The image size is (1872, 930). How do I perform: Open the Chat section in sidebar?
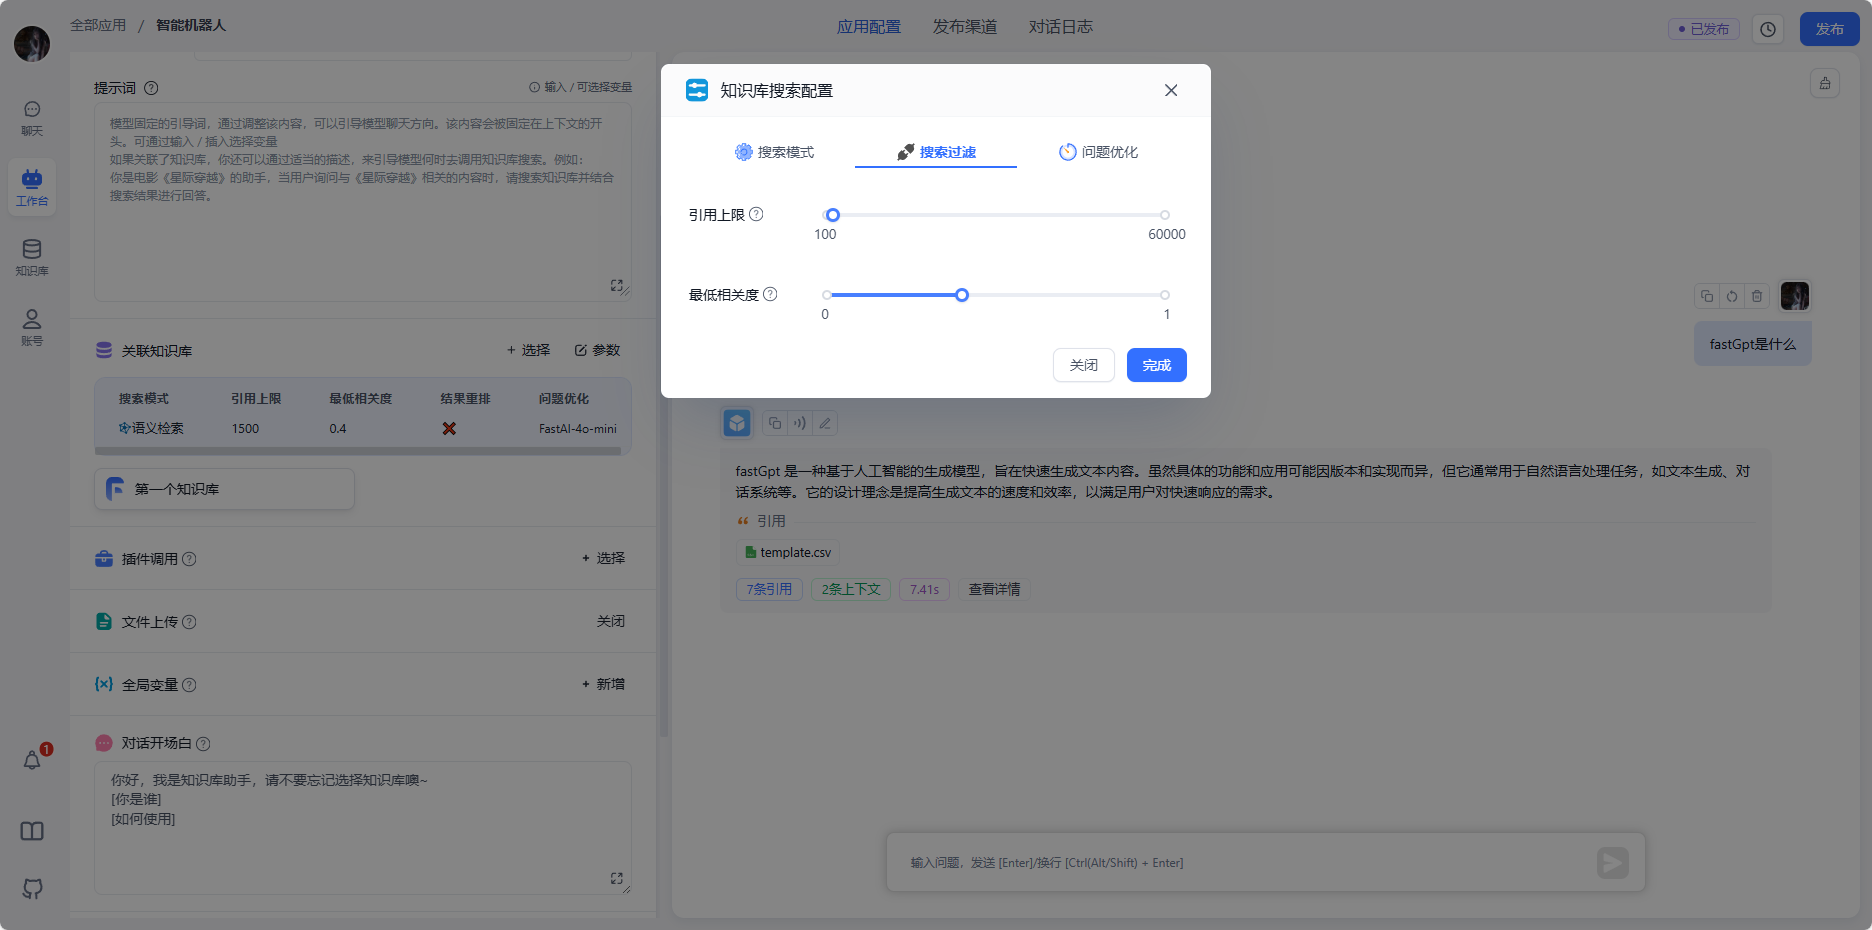pos(32,118)
